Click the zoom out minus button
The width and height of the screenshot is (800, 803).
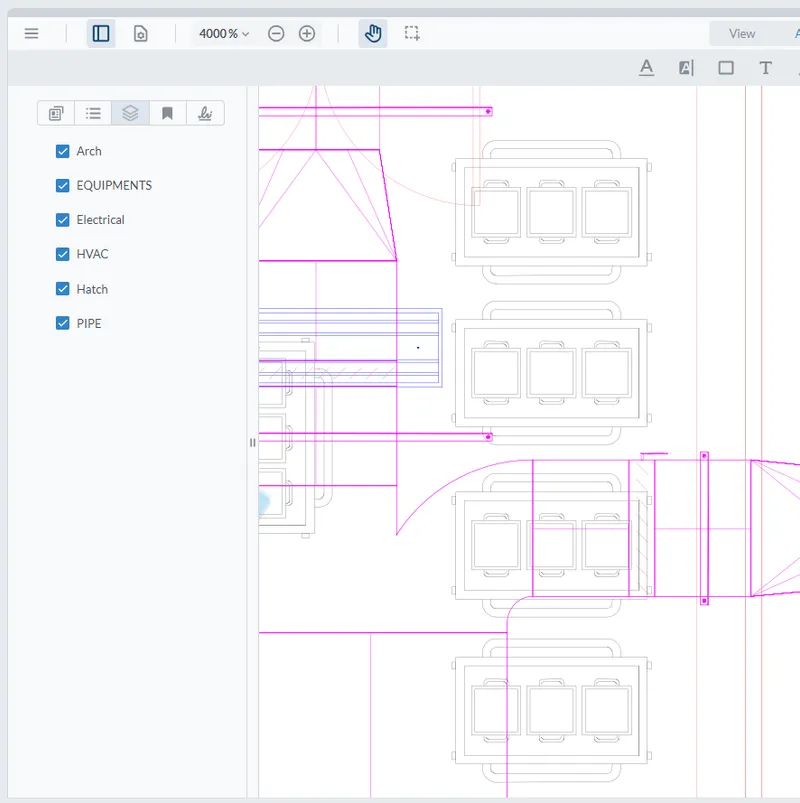(276, 34)
